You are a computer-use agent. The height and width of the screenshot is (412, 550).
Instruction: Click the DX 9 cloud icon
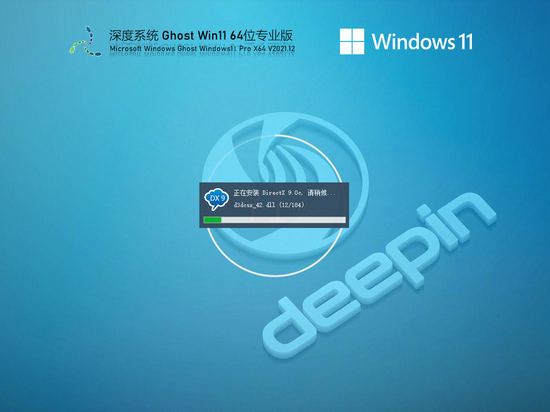point(217,199)
